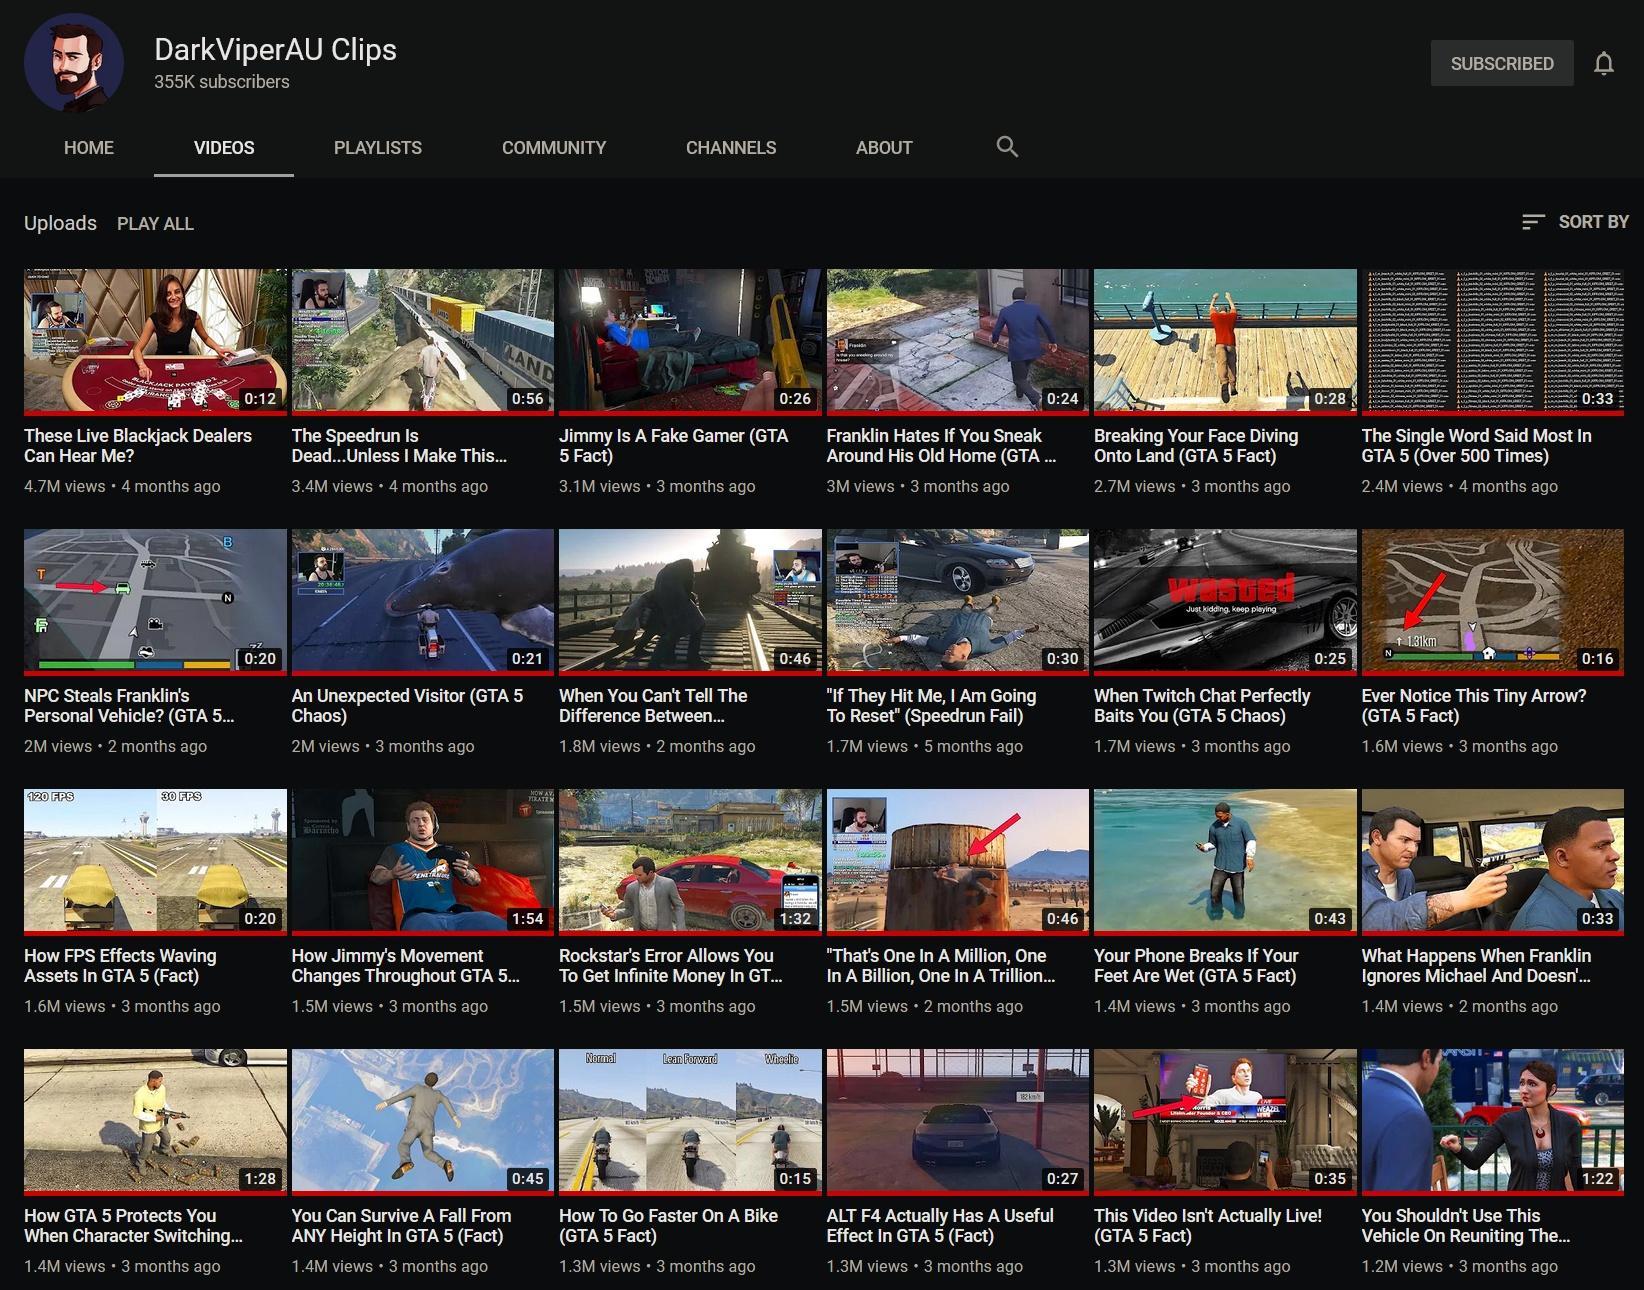Open 'The Single Word Said Most' thumbnail

[x=1492, y=340]
